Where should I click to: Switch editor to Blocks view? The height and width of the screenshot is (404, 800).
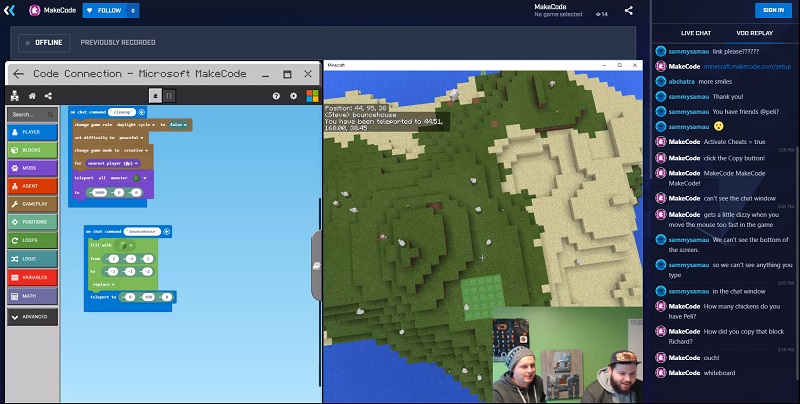click(x=156, y=95)
